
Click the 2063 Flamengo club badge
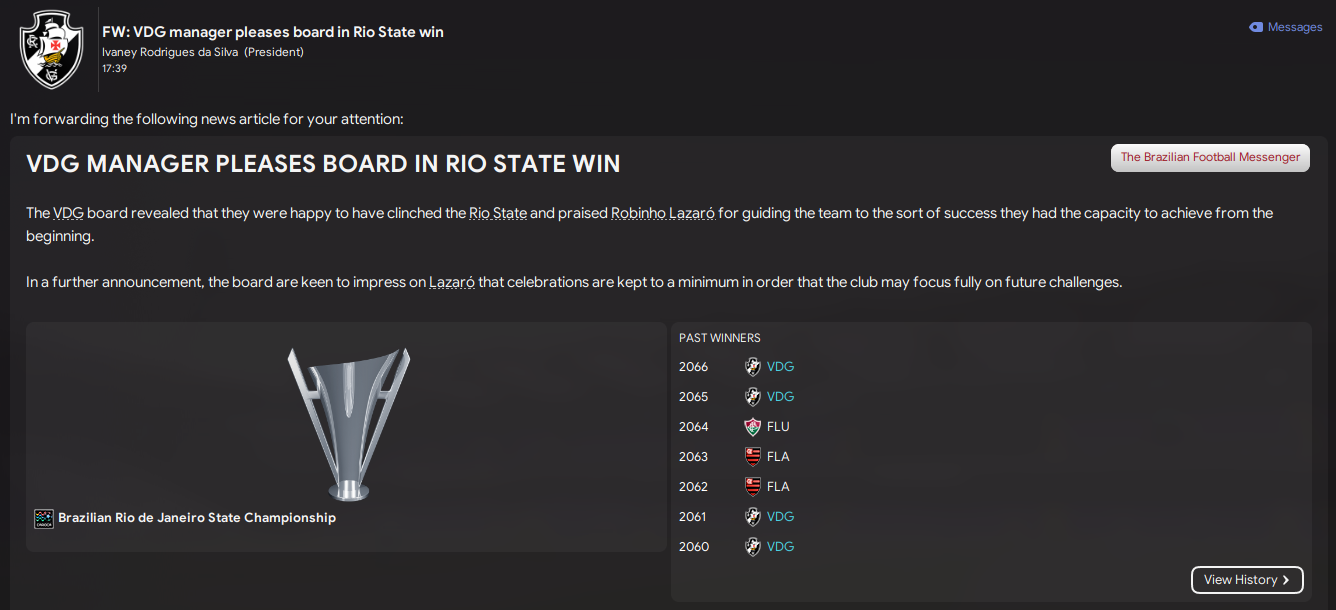[753, 457]
